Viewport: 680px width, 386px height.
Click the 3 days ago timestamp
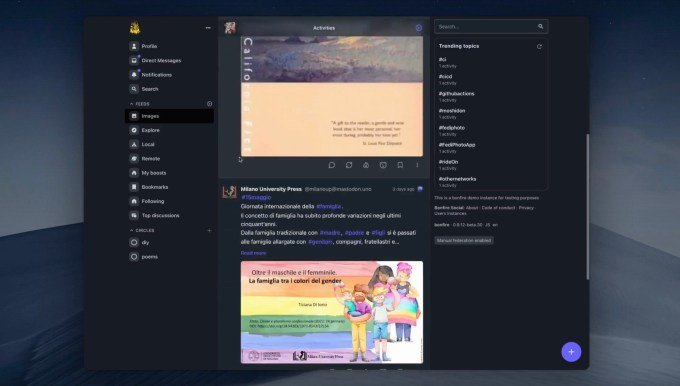(403, 189)
